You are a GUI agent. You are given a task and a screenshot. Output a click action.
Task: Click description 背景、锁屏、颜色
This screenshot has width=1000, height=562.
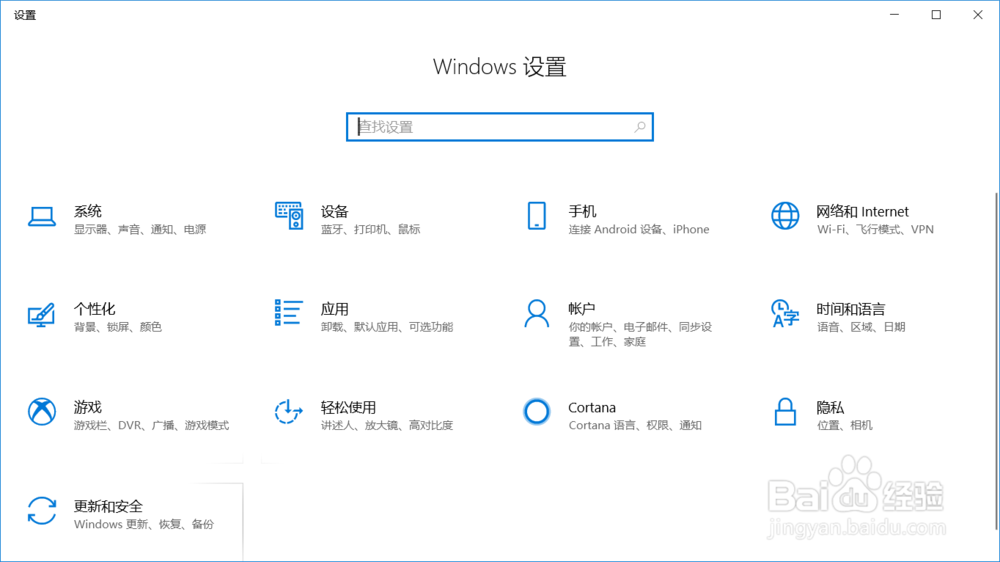coord(118,327)
